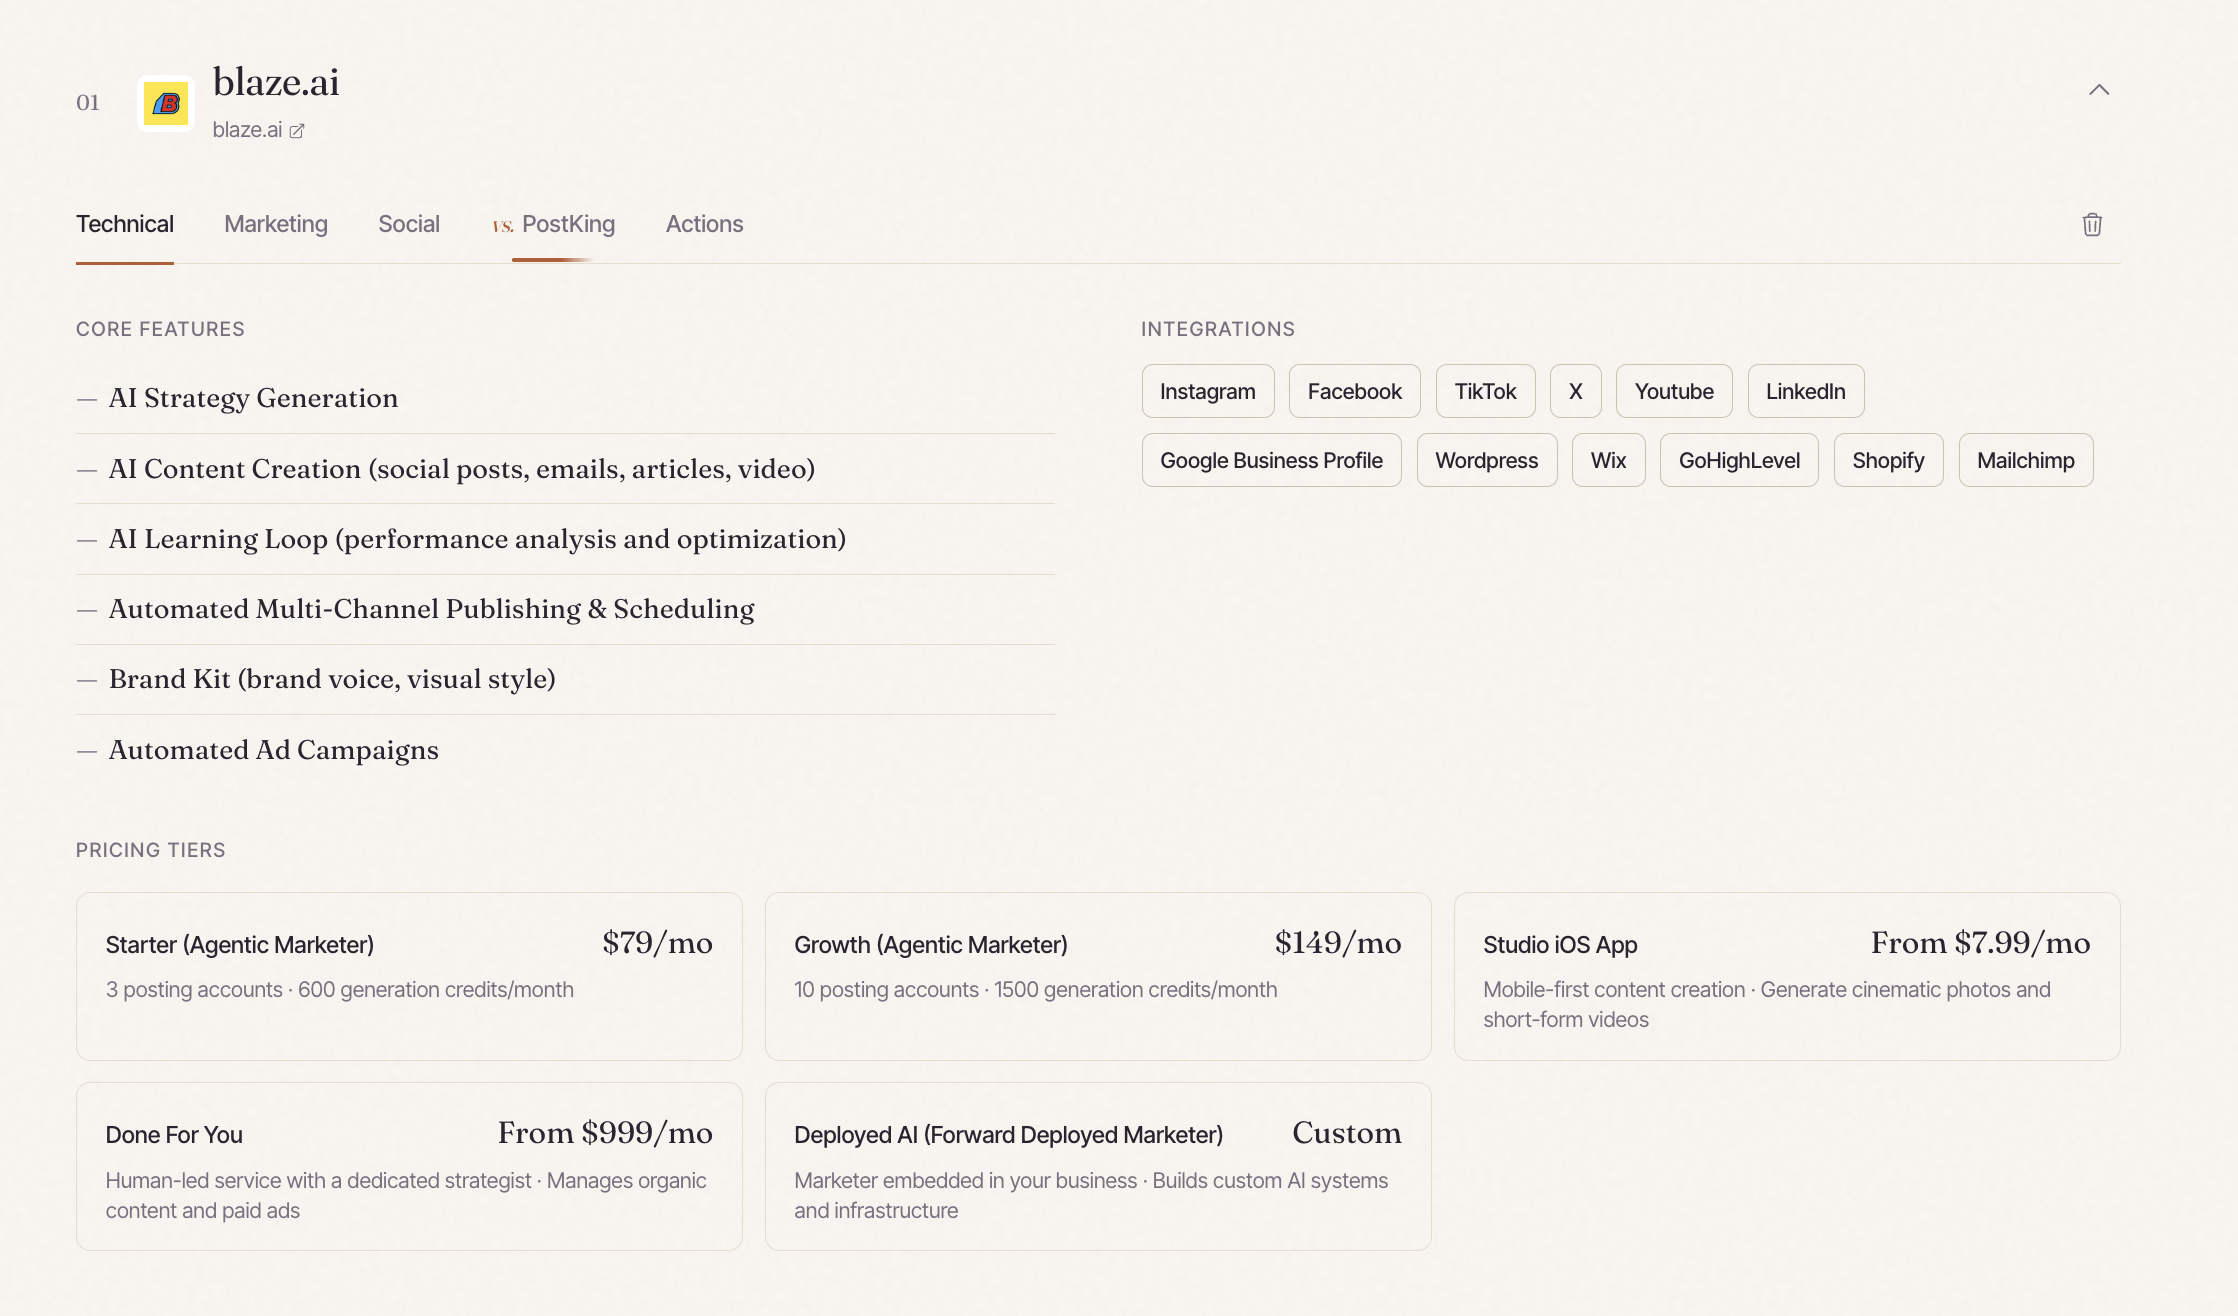
Task: Select the TikTok integration chip
Action: [1486, 391]
